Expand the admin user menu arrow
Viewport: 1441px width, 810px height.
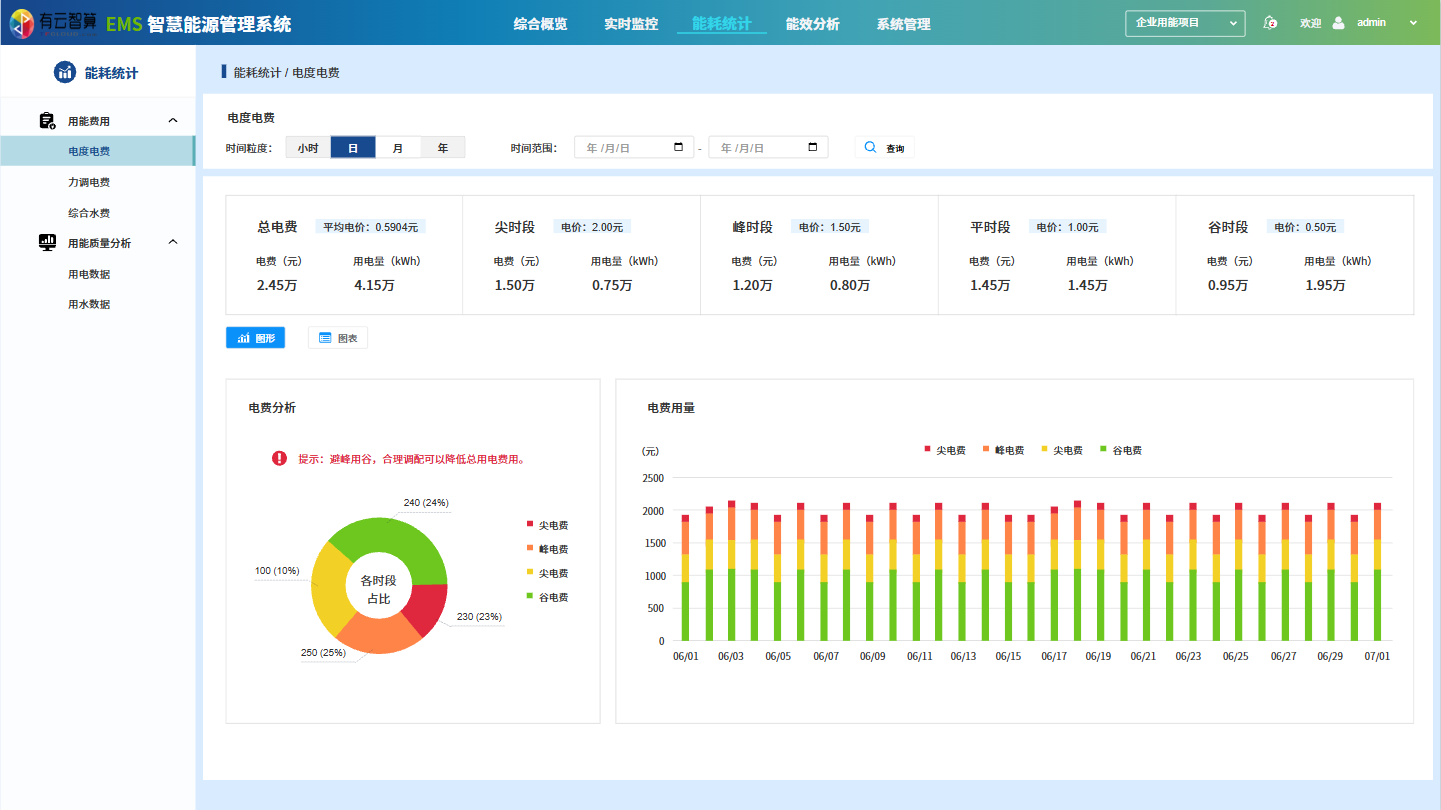(x=1413, y=23)
